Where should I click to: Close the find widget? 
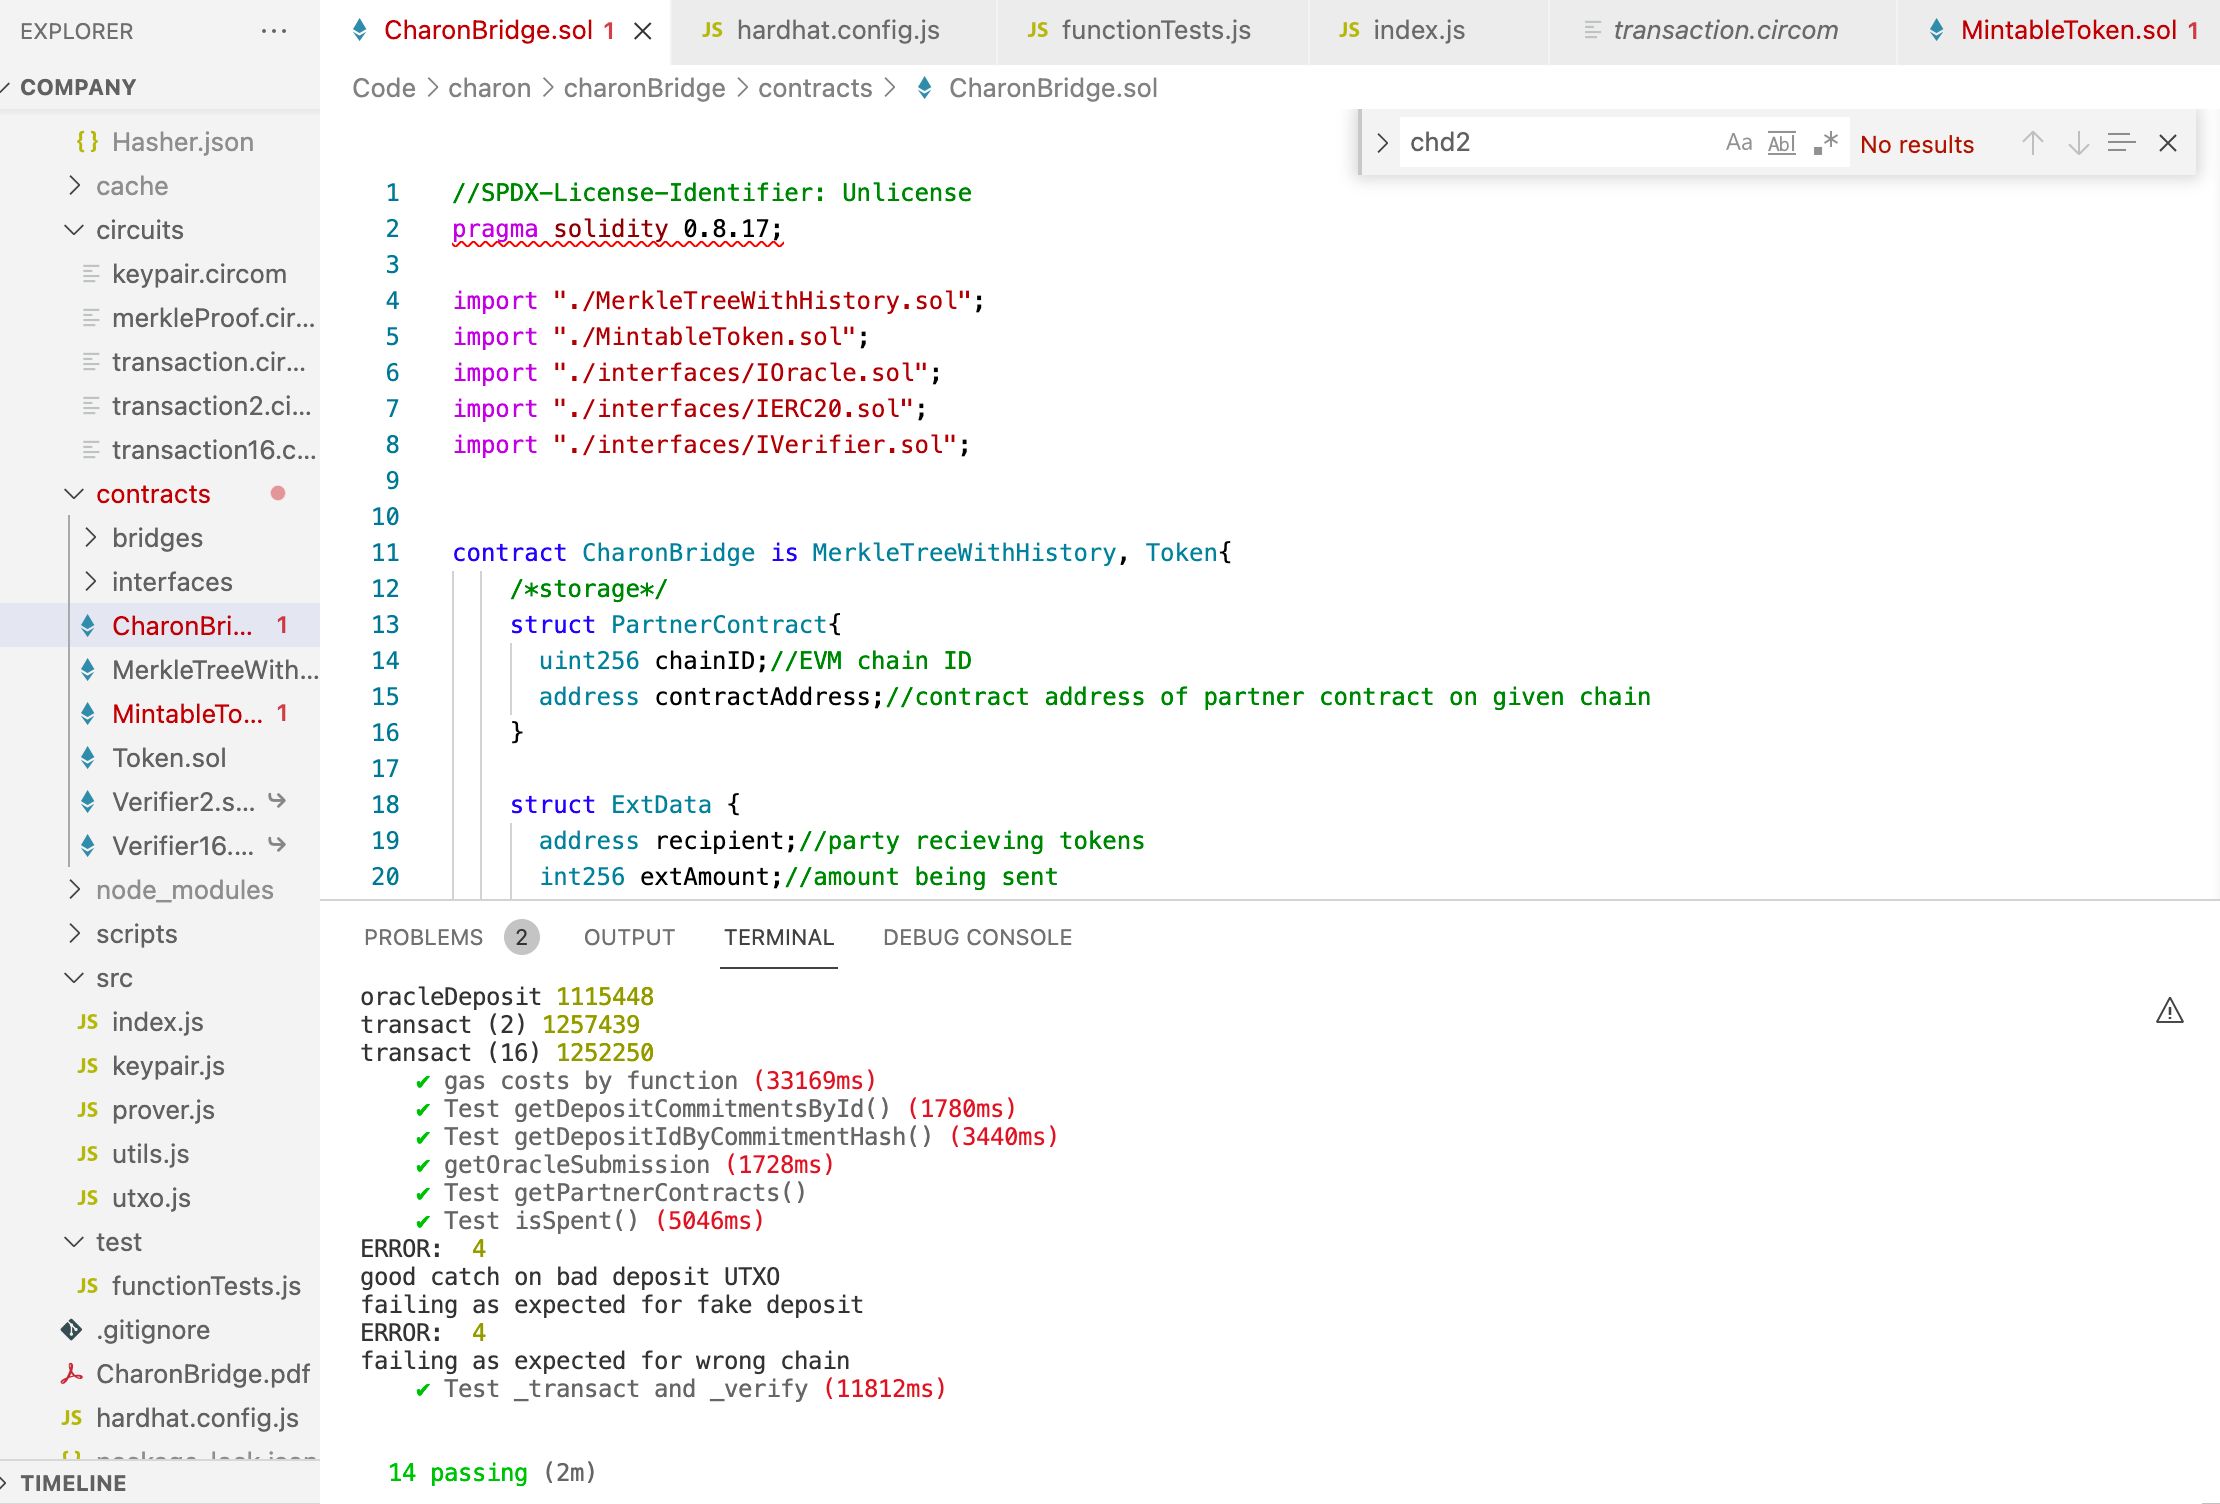[2167, 143]
